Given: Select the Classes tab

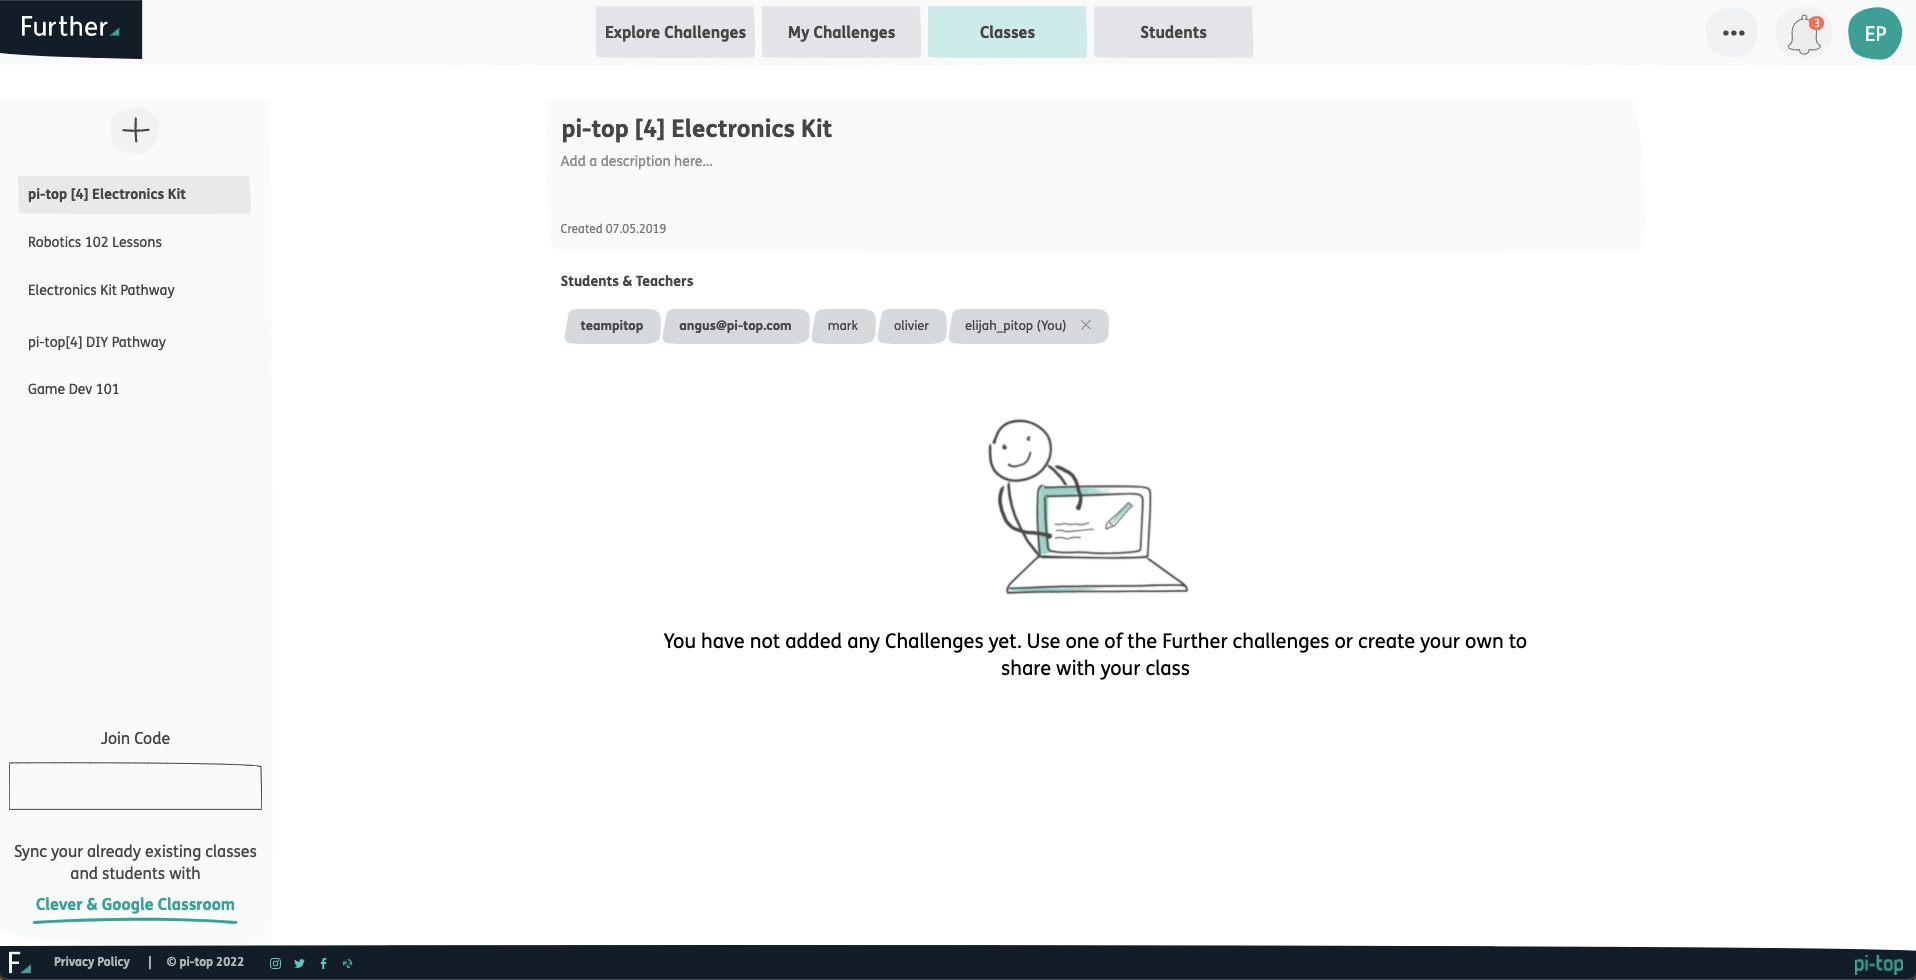Looking at the screenshot, I should coord(1007,32).
